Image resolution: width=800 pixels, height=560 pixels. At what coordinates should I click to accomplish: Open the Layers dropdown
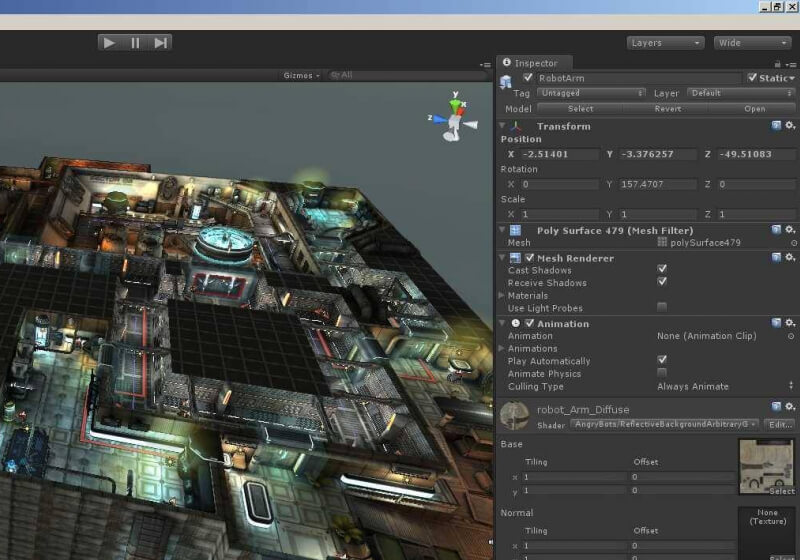[666, 43]
